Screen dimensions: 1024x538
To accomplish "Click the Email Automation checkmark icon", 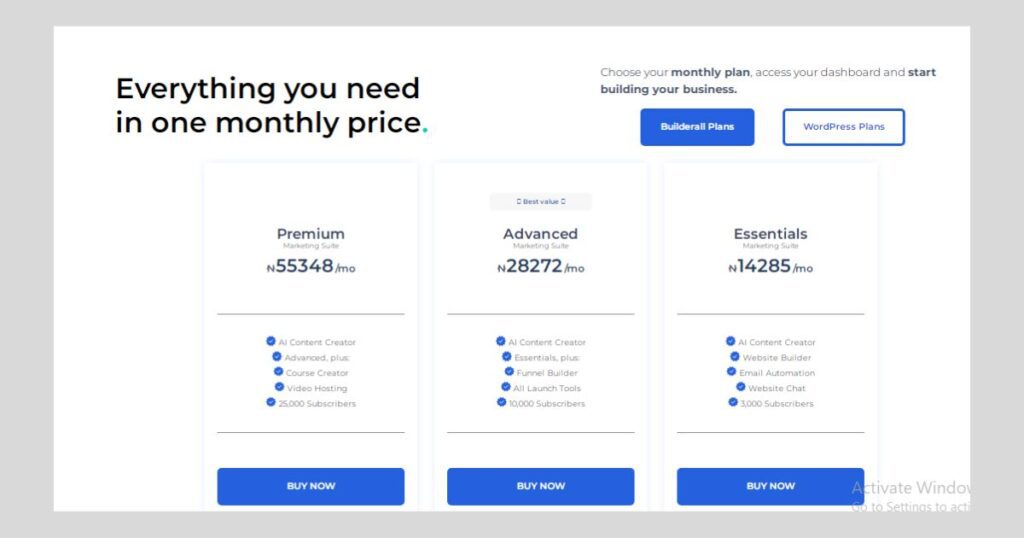I will click(731, 372).
